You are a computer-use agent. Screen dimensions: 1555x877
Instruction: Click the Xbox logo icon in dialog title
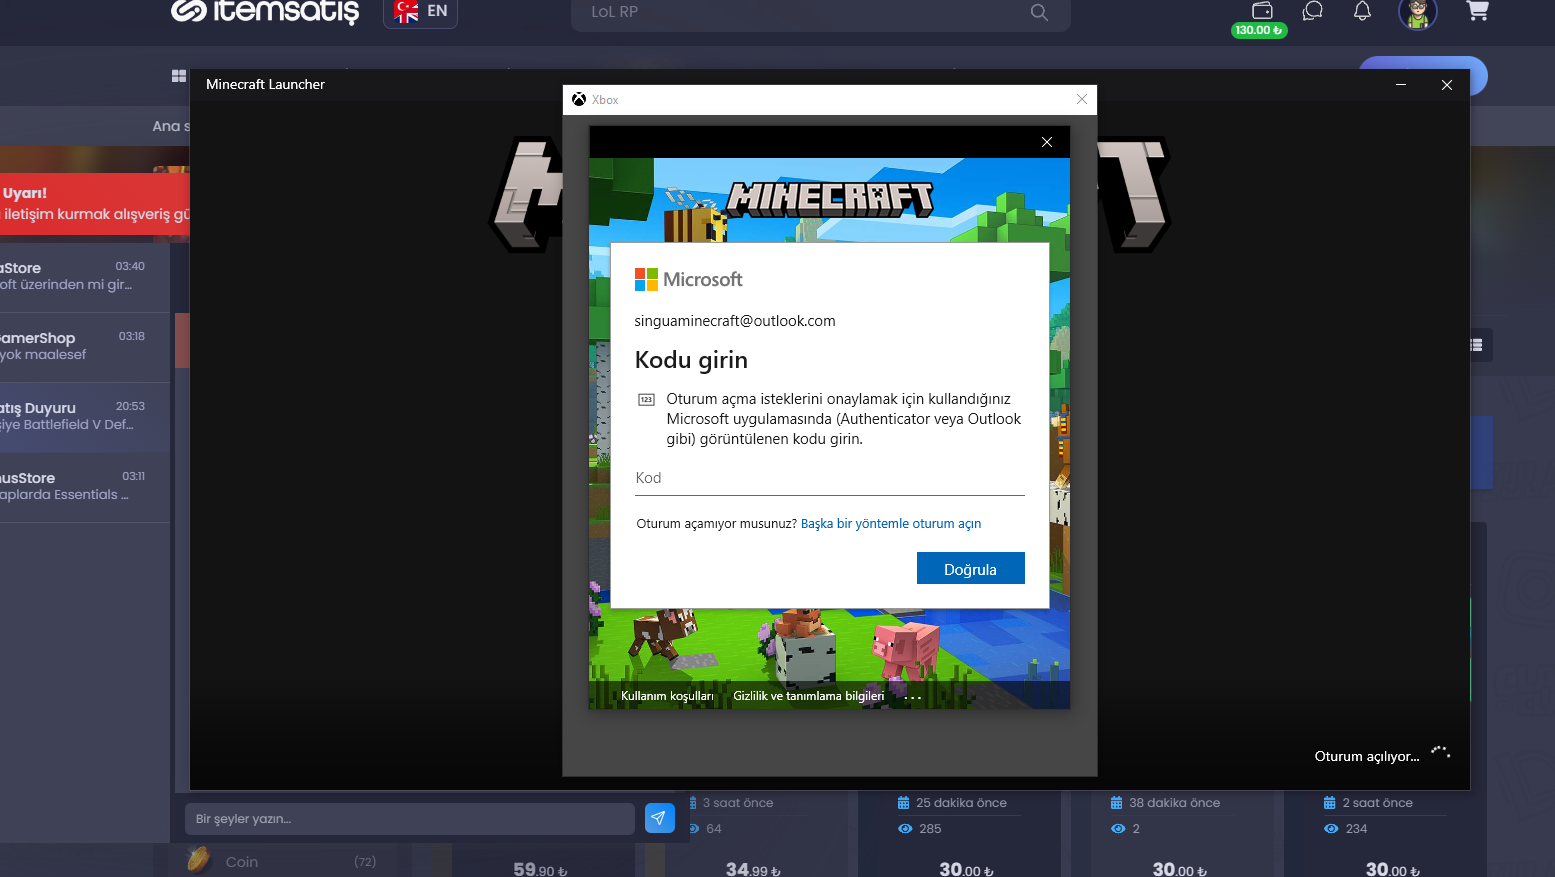579,99
